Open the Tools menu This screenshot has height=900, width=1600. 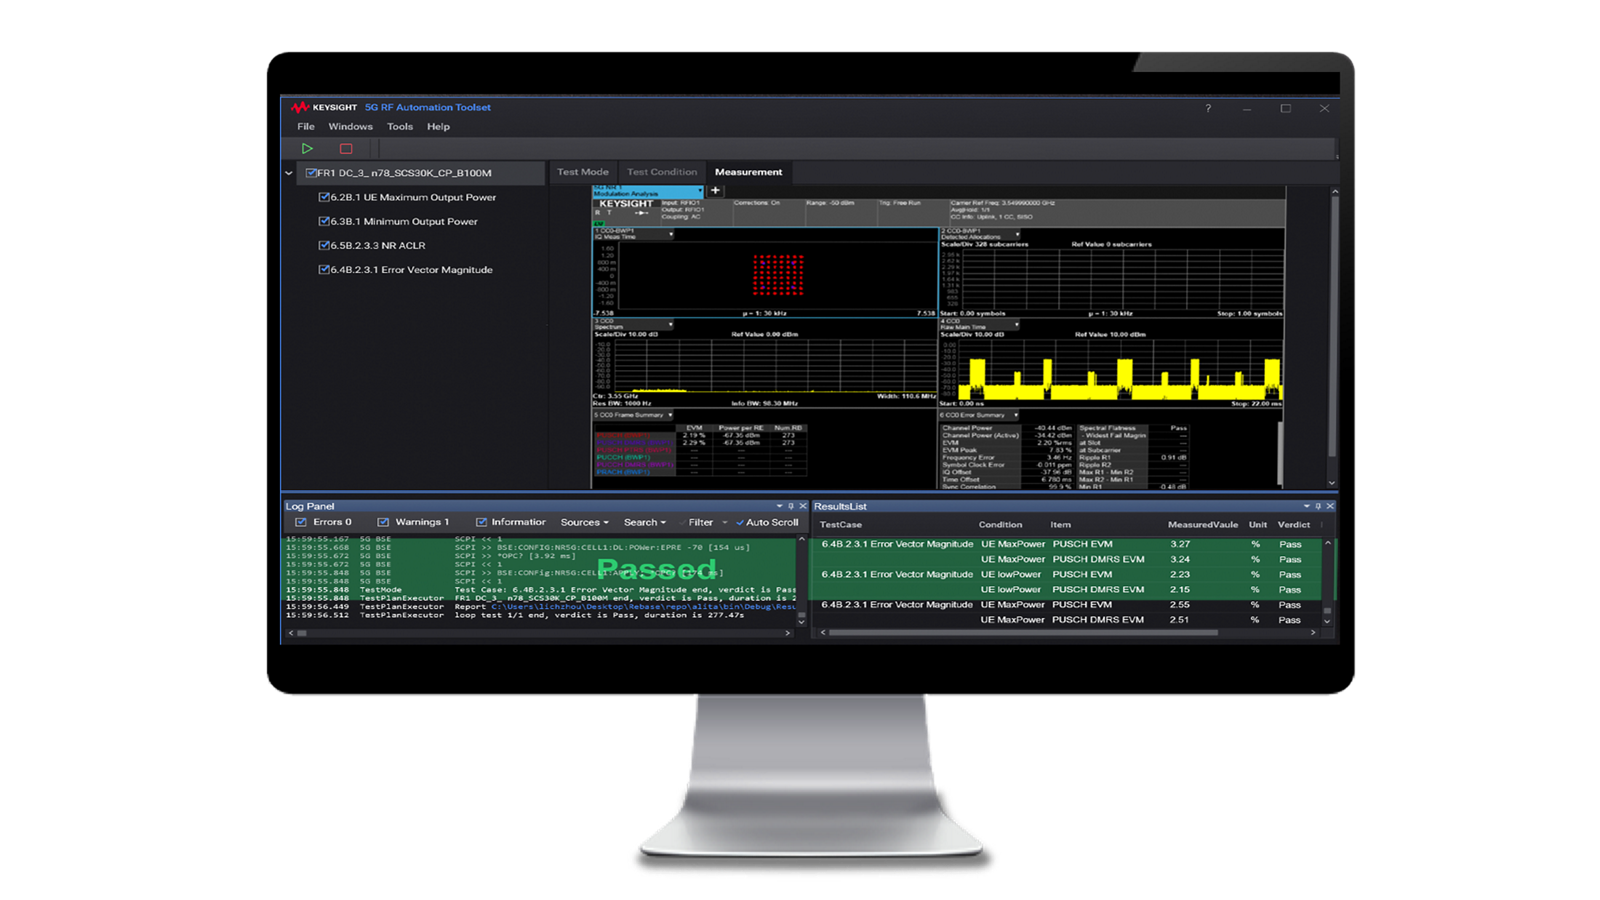400,127
